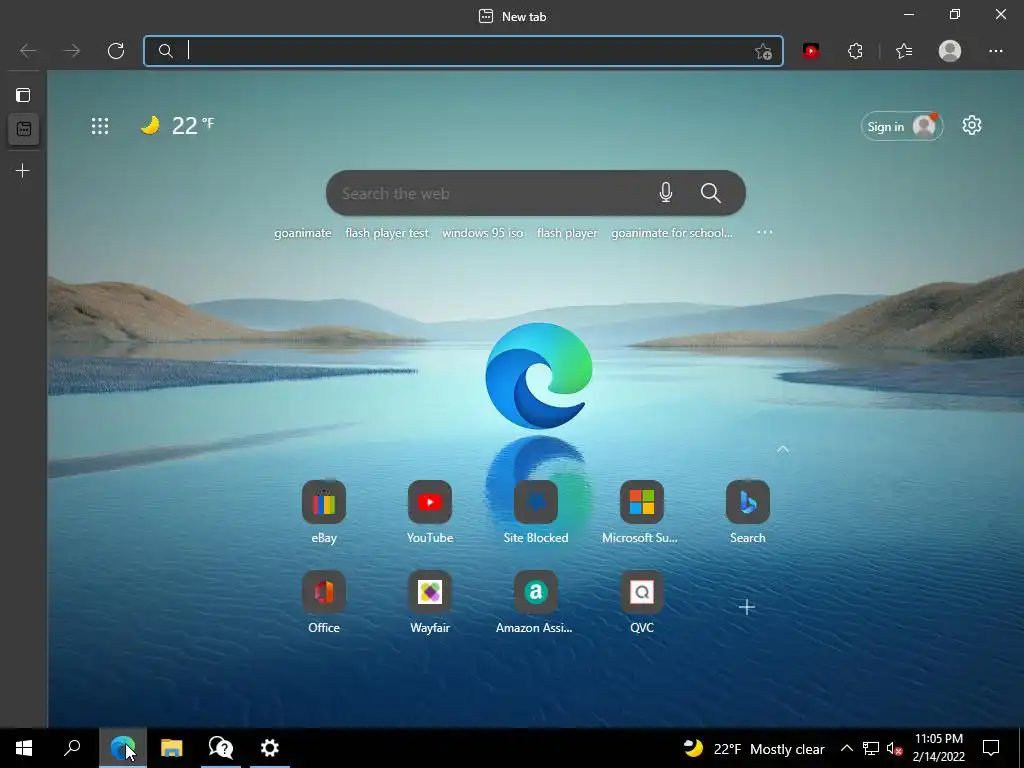Open the browser profile avatar
The width and height of the screenshot is (1024, 768).
950,51
